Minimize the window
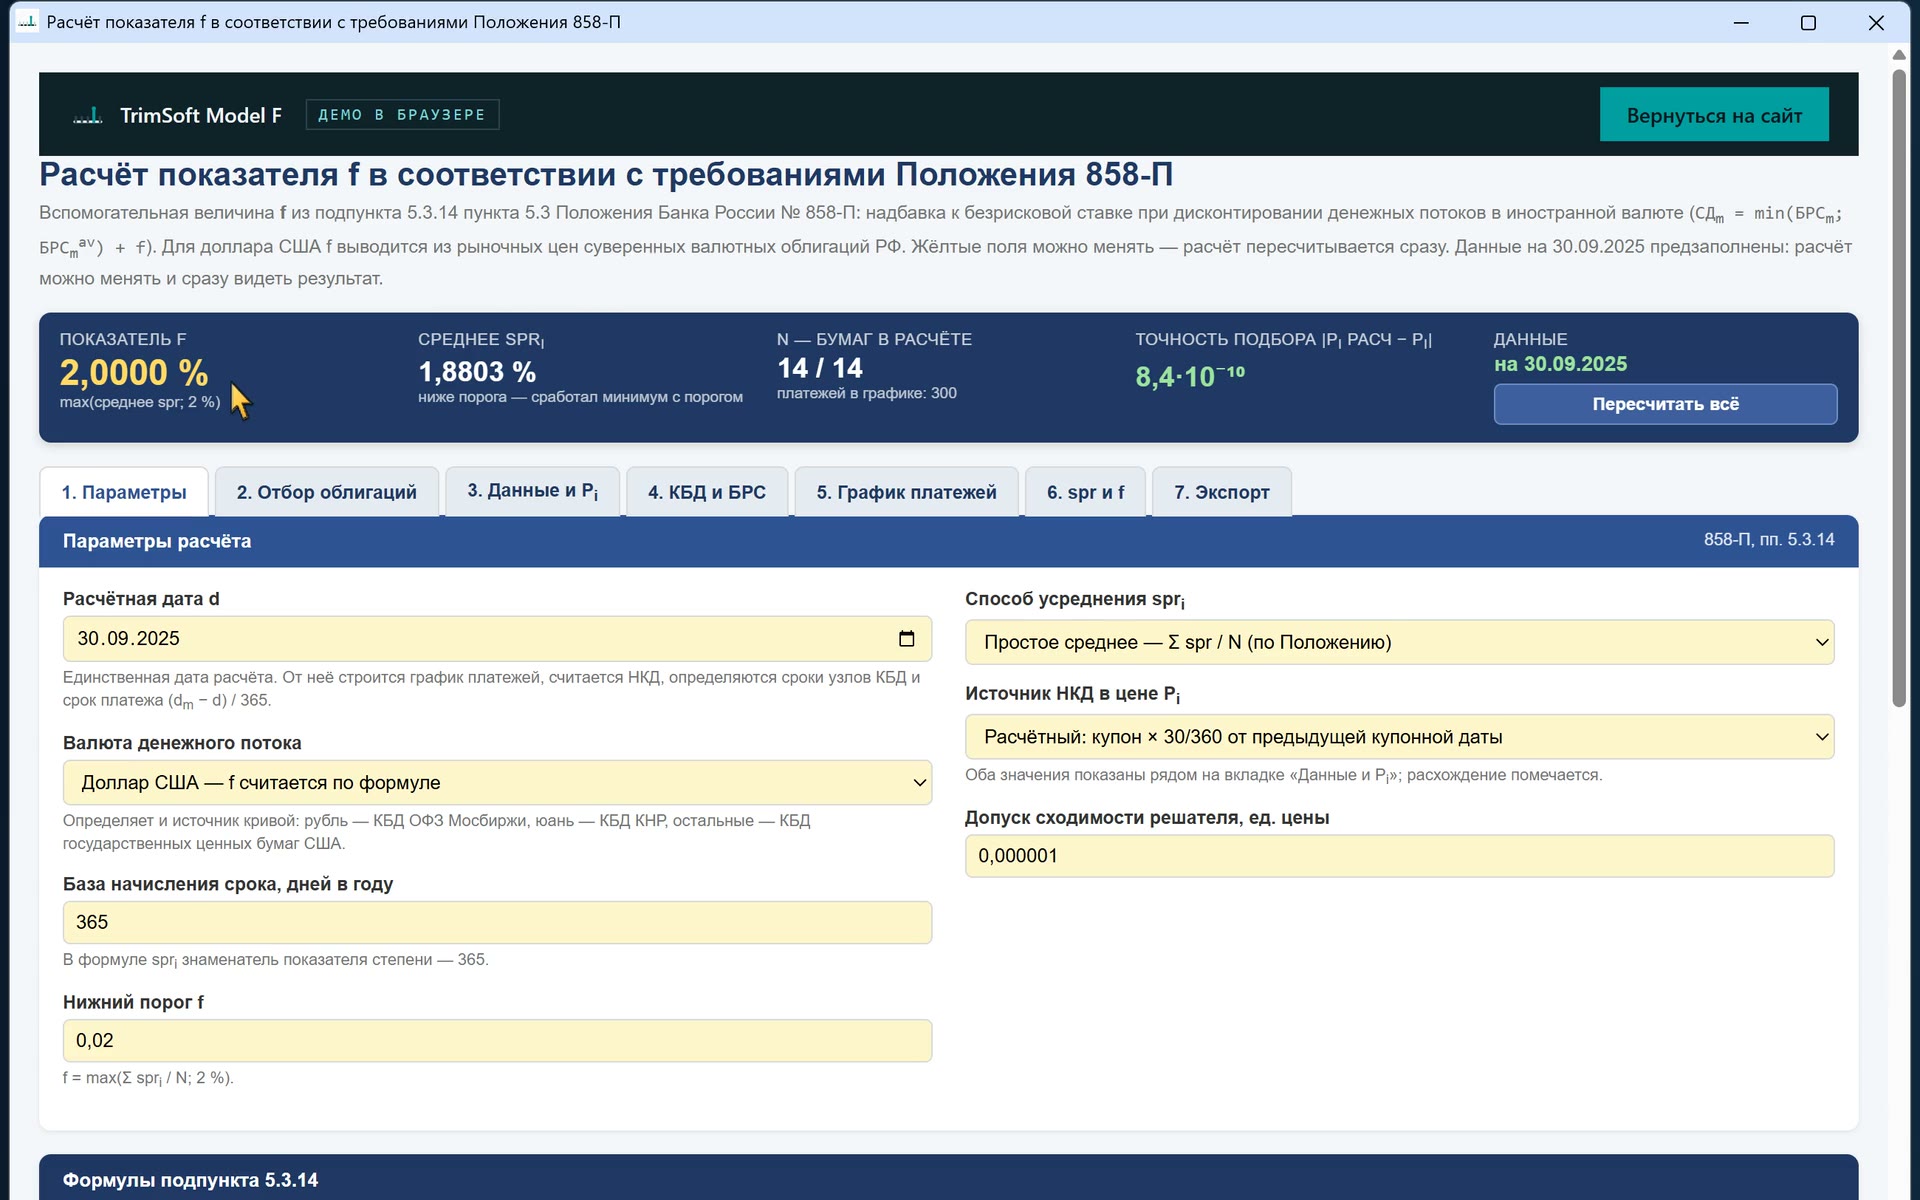Viewport: 1920px width, 1200px height. pyautogui.click(x=1741, y=22)
